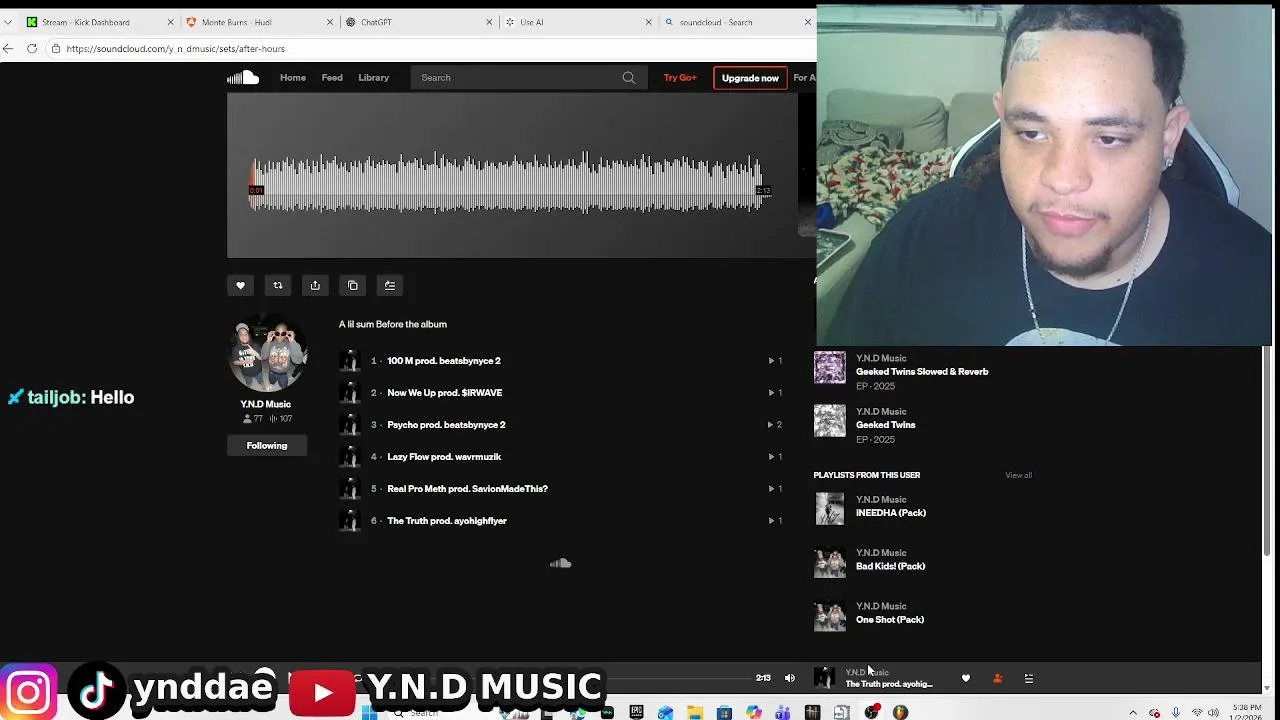The image size is (1280, 720).
Task: Expand the system tray hidden icons chevron
Action: (x=1133, y=713)
